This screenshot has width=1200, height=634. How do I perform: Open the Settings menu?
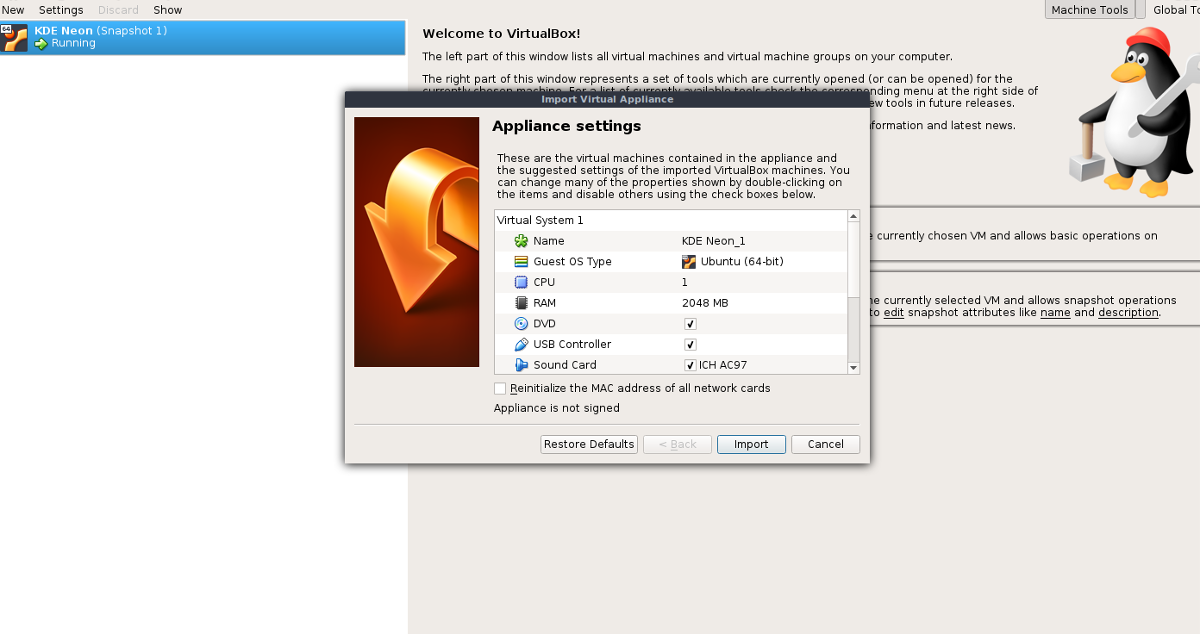[60, 10]
